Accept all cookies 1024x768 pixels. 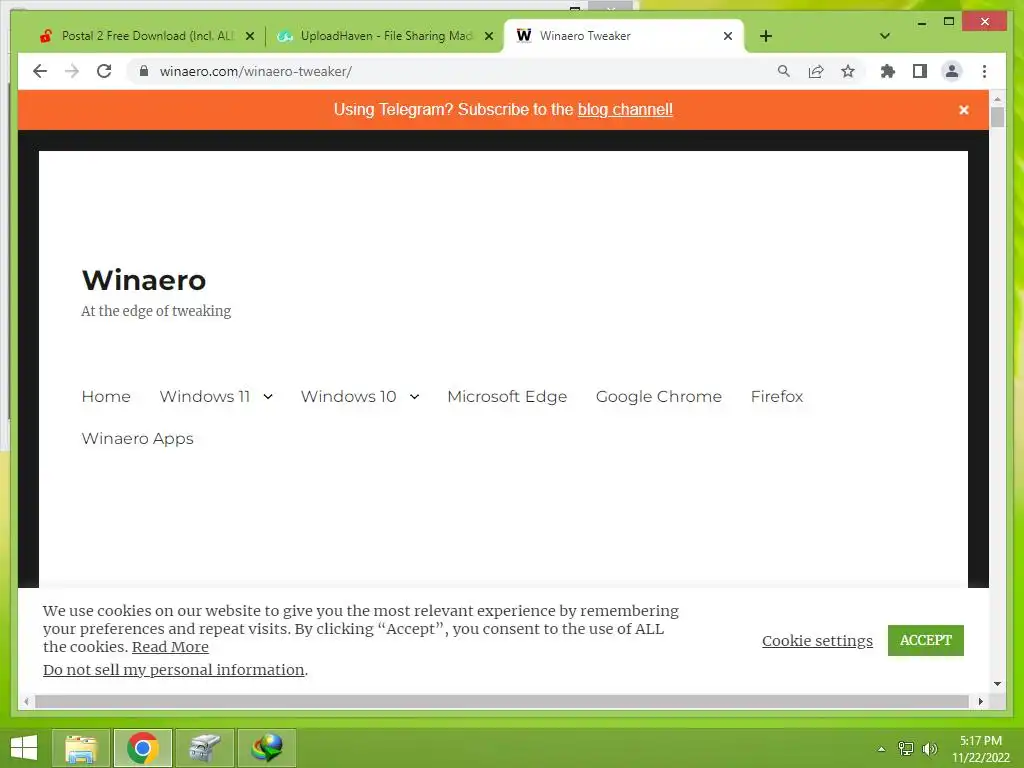[925, 640]
